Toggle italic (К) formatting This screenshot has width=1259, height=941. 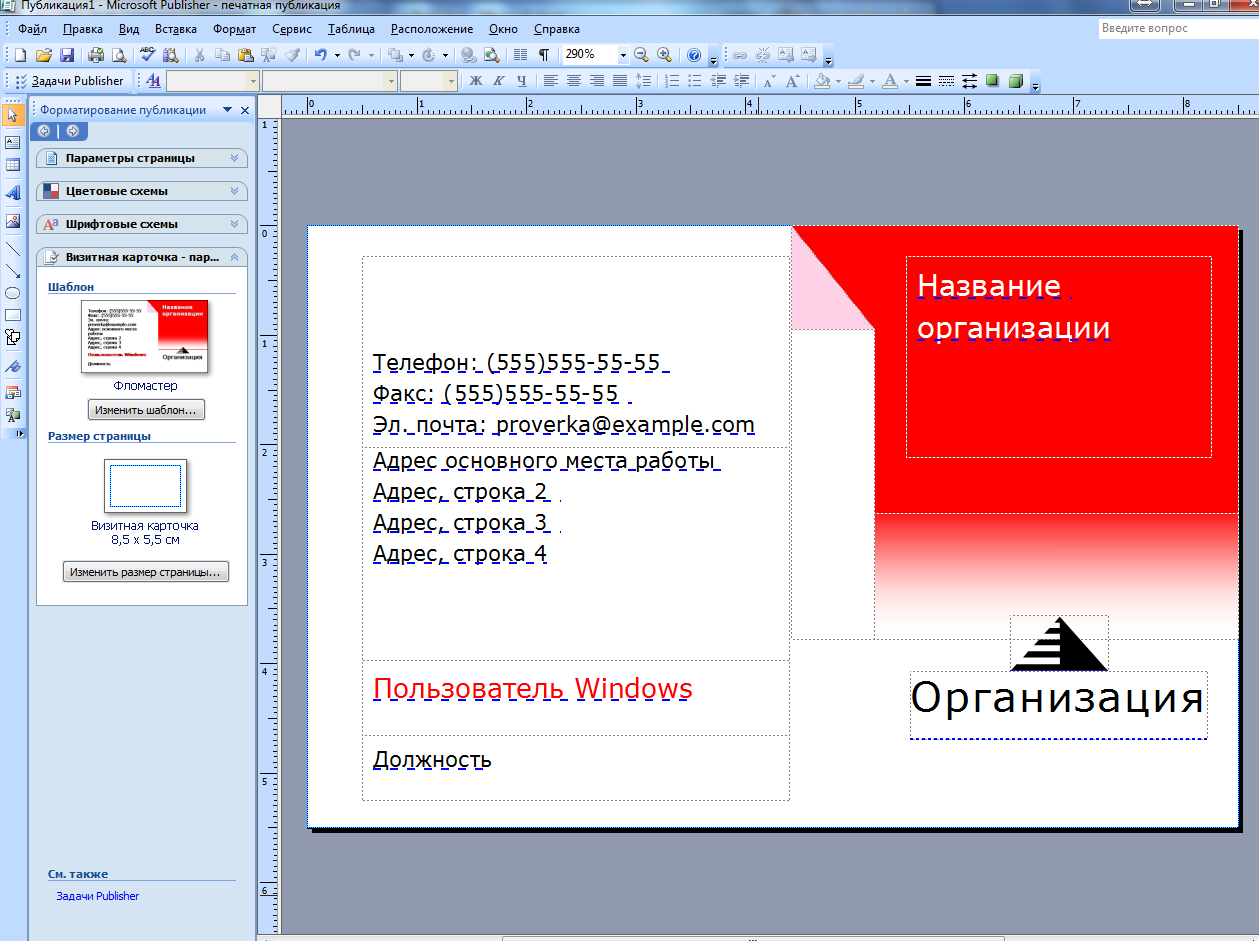(x=499, y=81)
